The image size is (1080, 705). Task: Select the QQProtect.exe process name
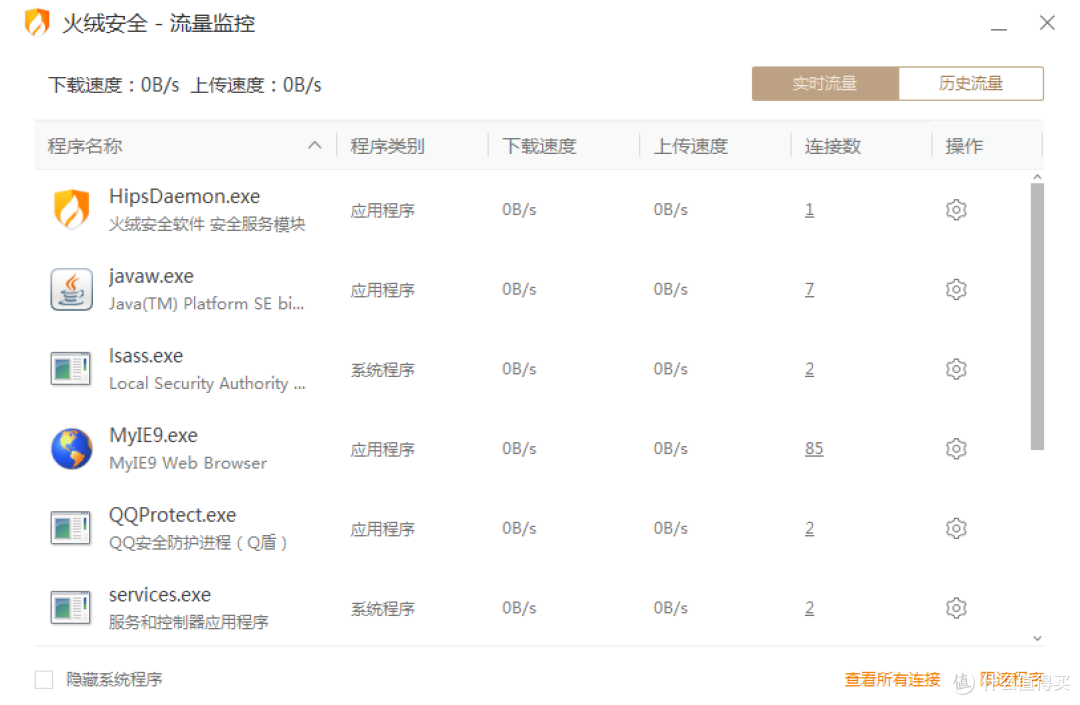(x=173, y=515)
